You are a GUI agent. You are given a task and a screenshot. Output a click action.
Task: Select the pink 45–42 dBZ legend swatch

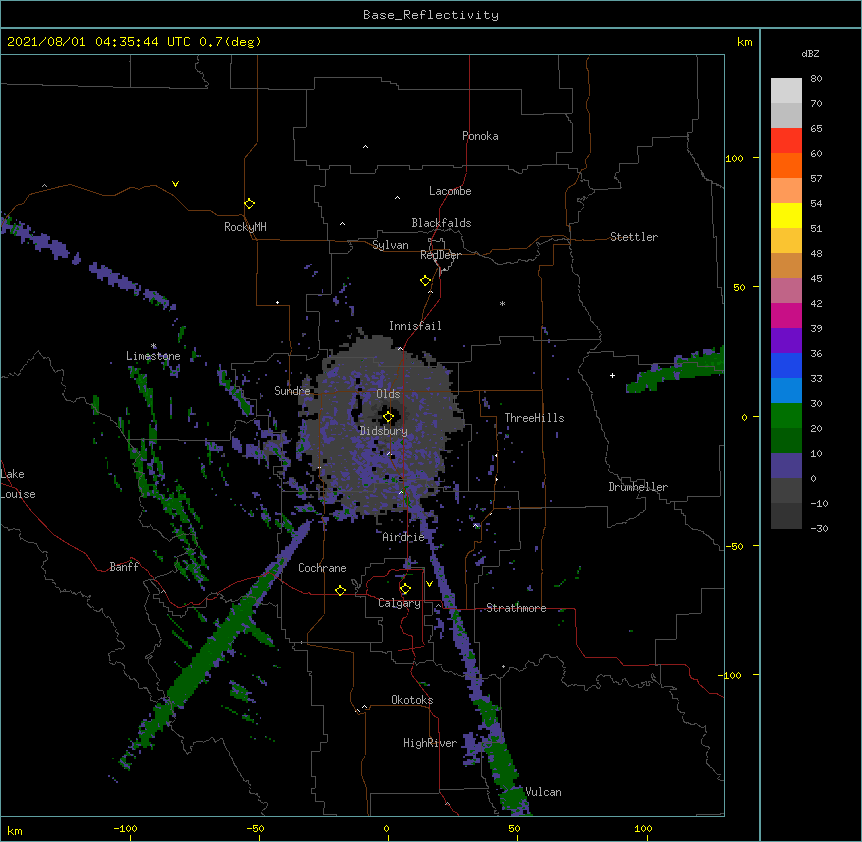(786, 290)
